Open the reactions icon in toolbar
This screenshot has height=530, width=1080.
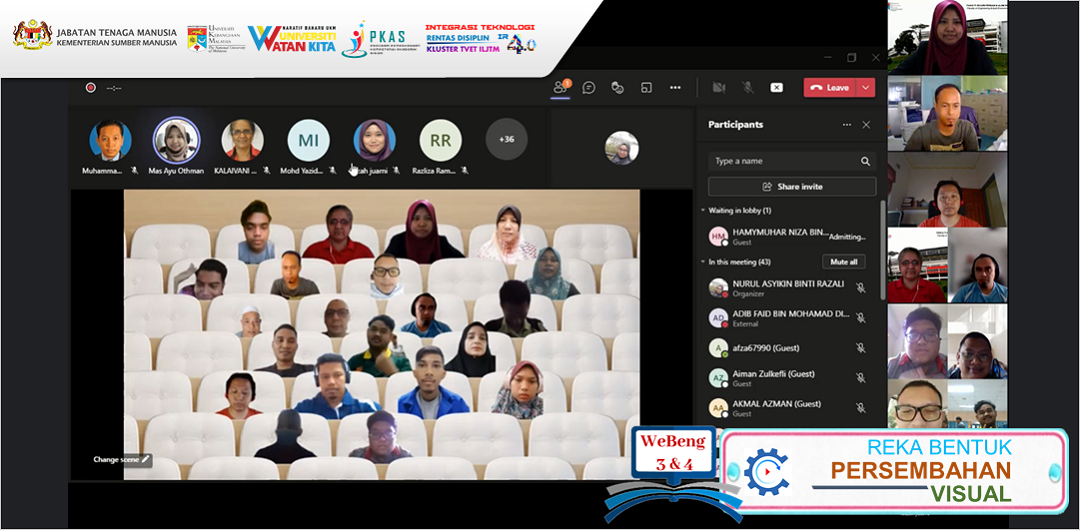coord(617,88)
